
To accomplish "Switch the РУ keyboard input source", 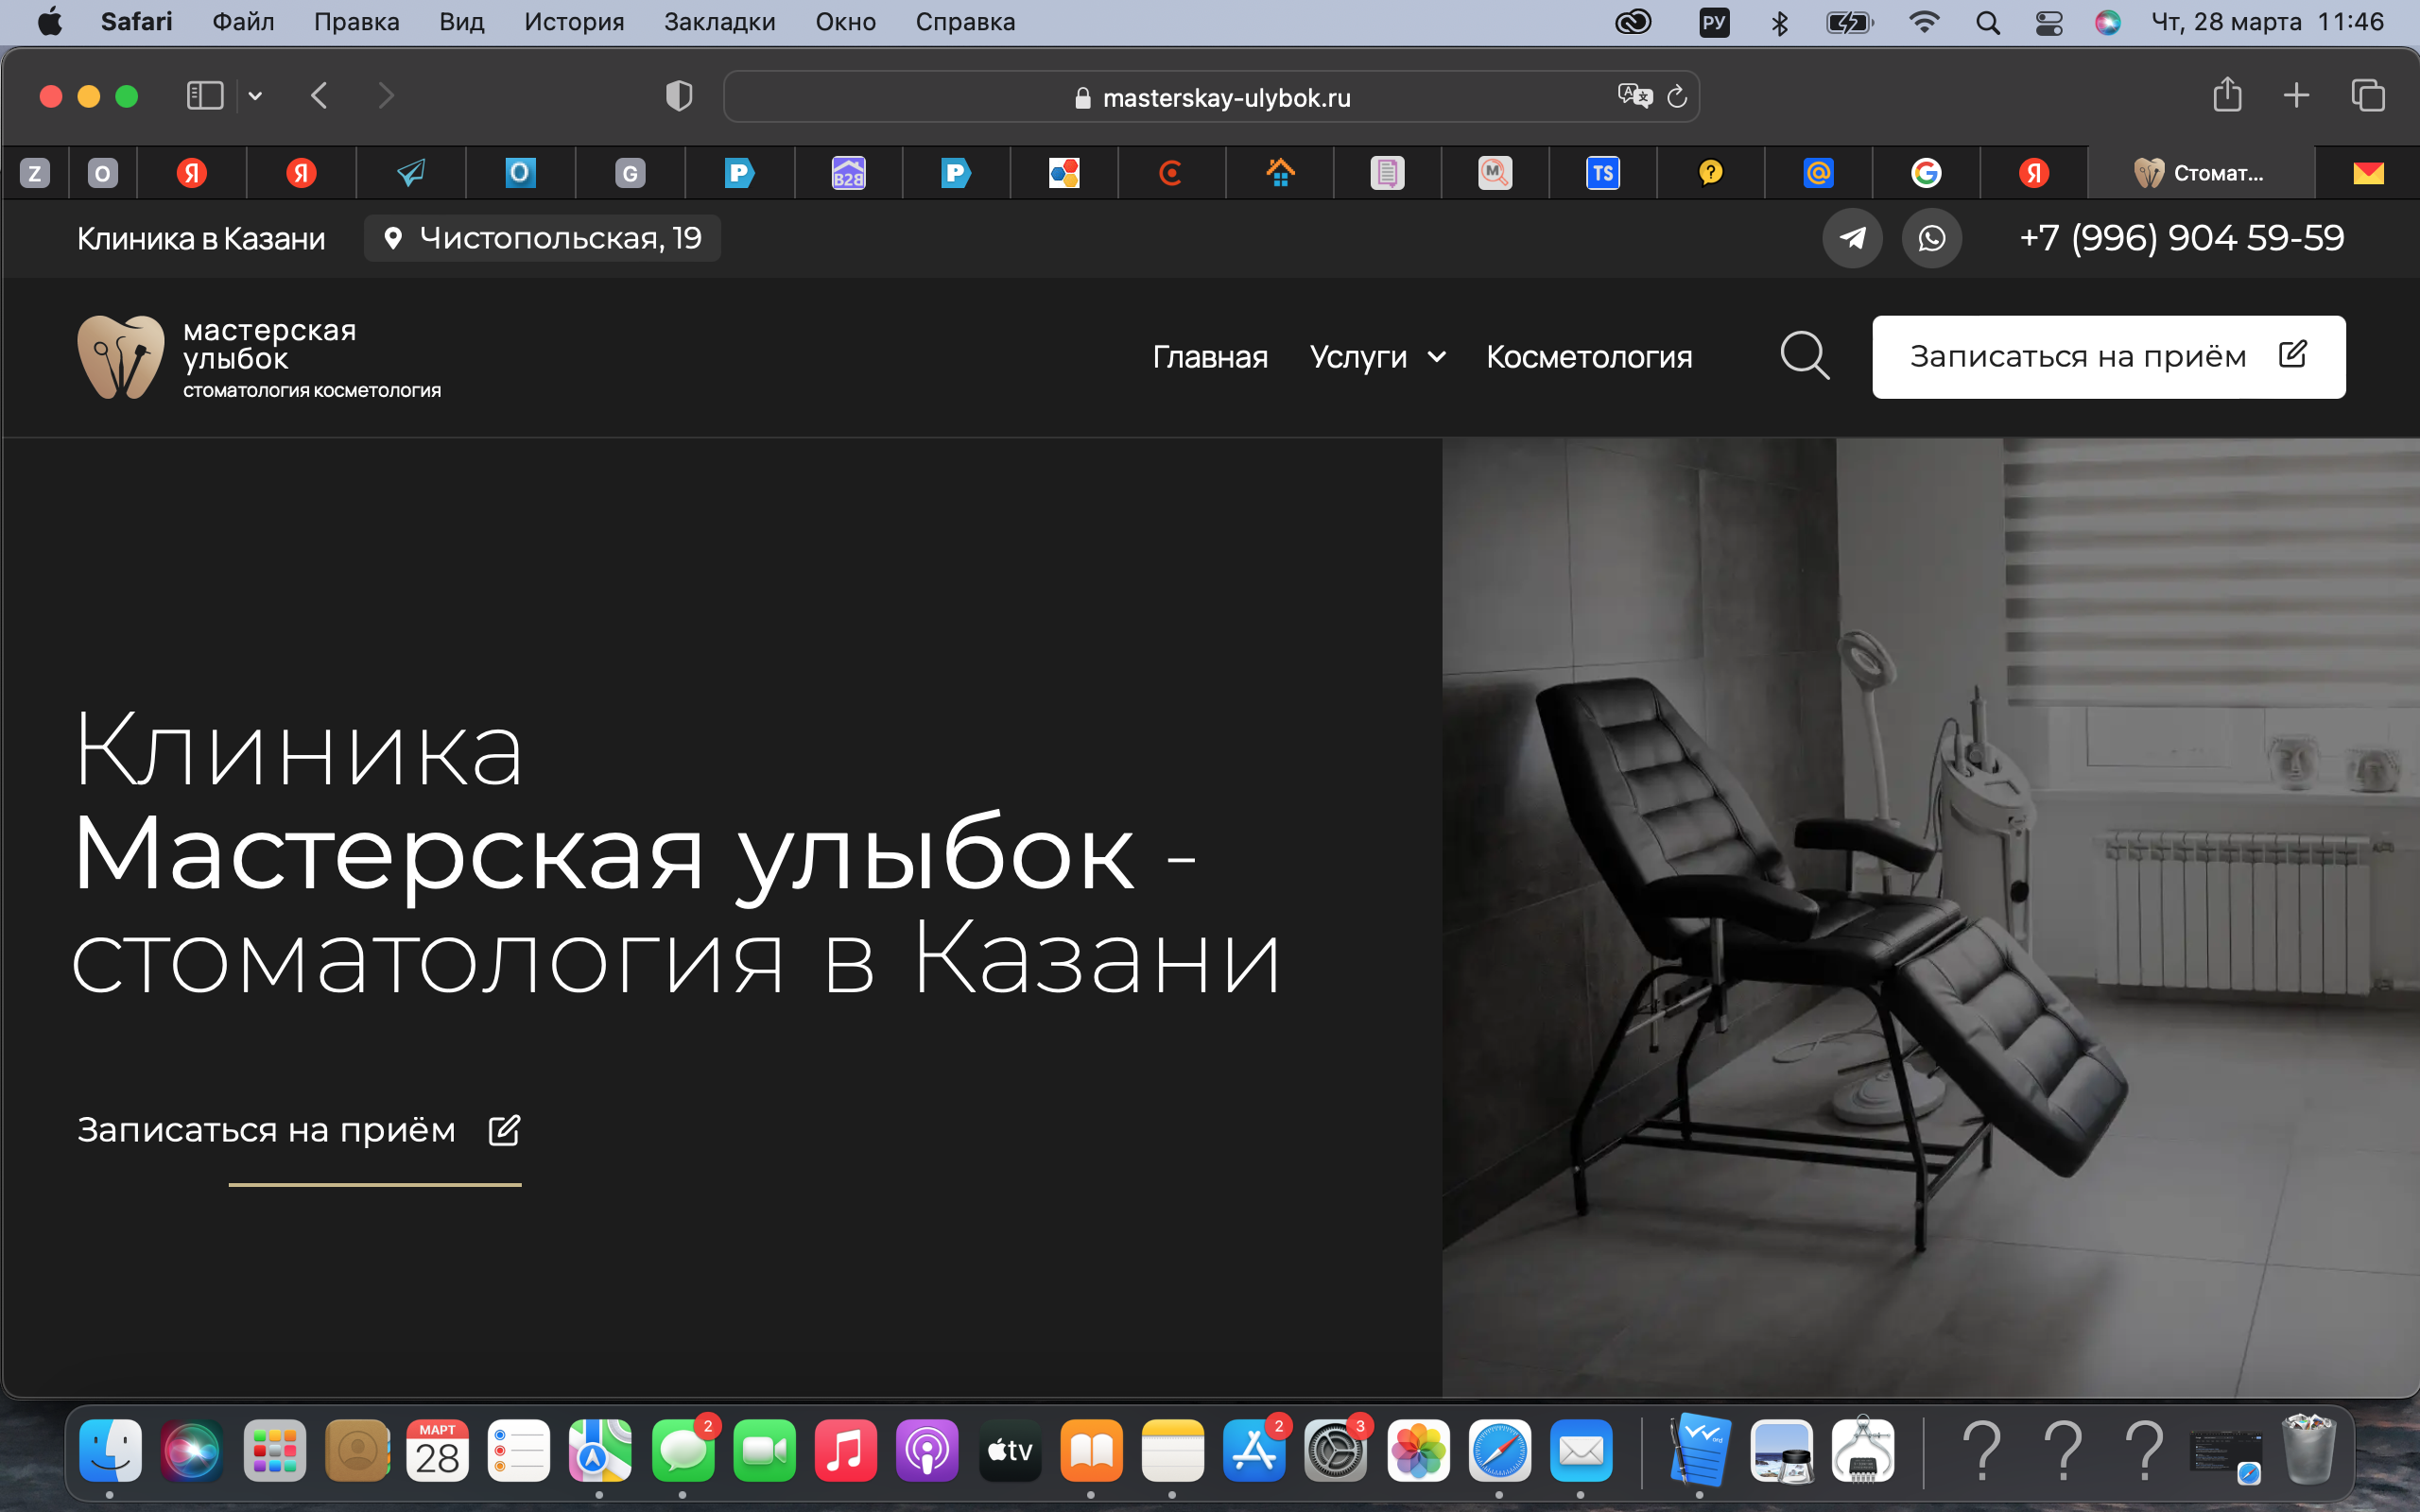I will tap(1714, 22).
